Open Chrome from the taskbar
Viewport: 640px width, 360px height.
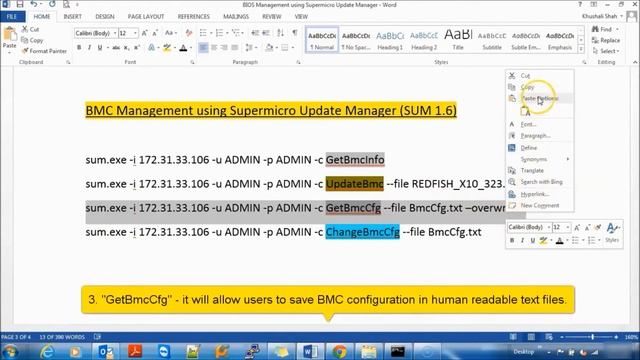(339, 351)
